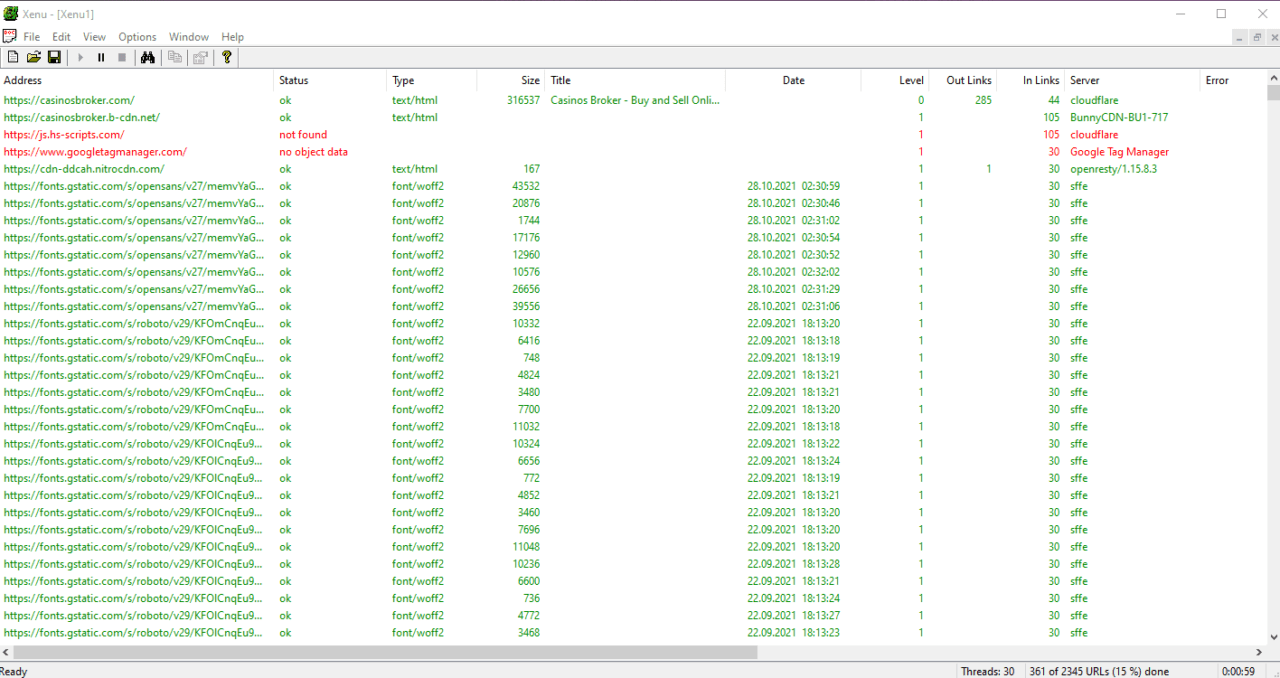Sort list by the Status column header
Screen dimensions: 1280x678
293,80
